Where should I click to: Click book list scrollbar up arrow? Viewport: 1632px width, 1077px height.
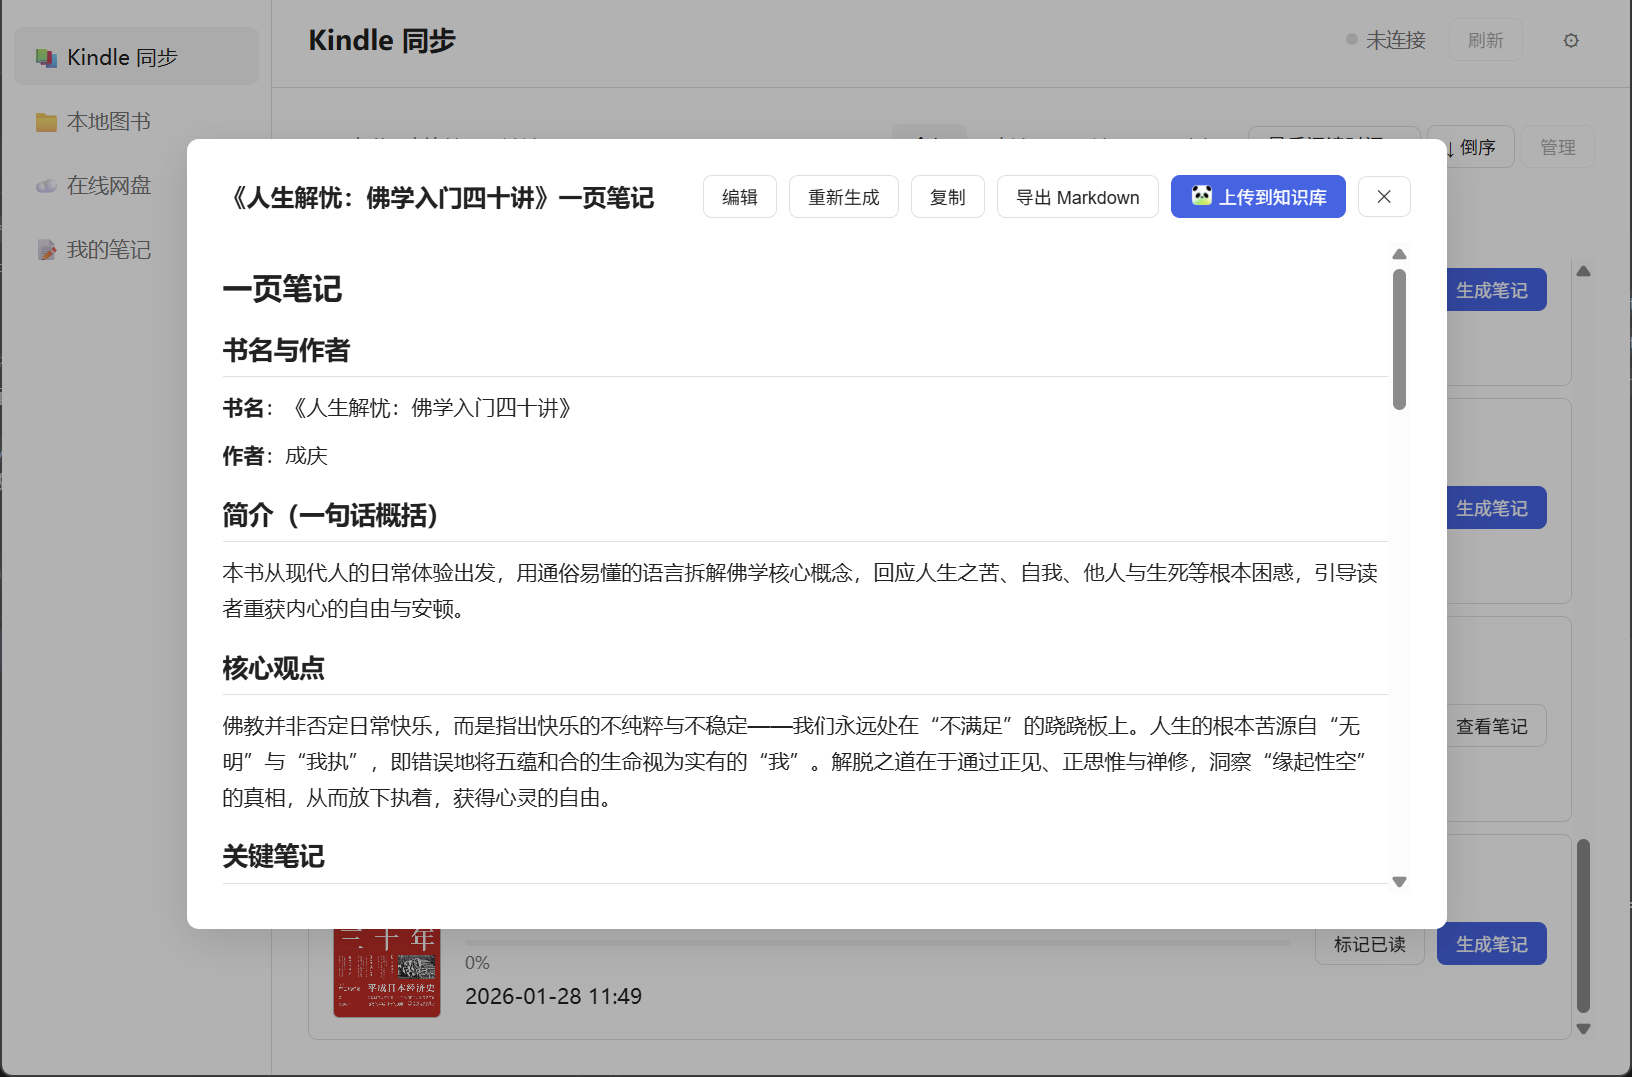1584,271
